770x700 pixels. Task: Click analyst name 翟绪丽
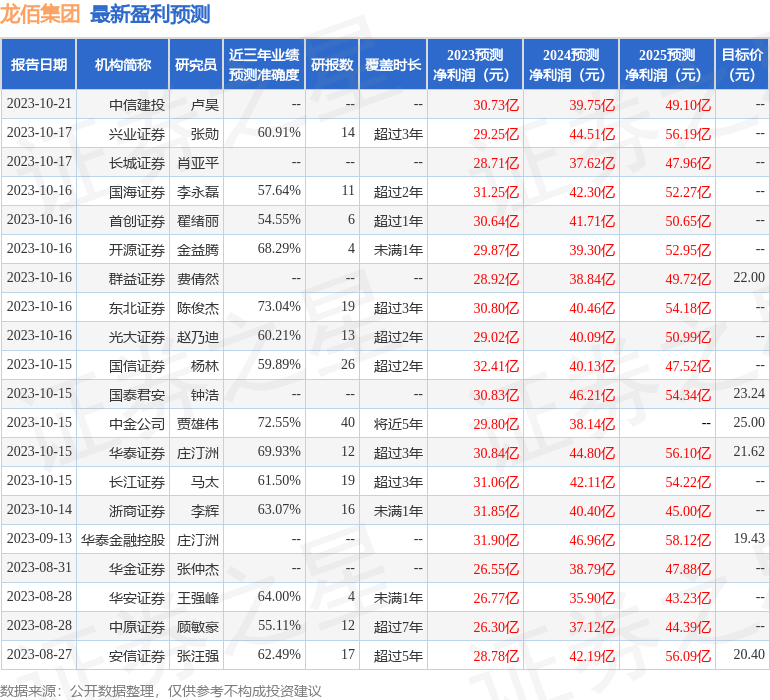pos(198,221)
